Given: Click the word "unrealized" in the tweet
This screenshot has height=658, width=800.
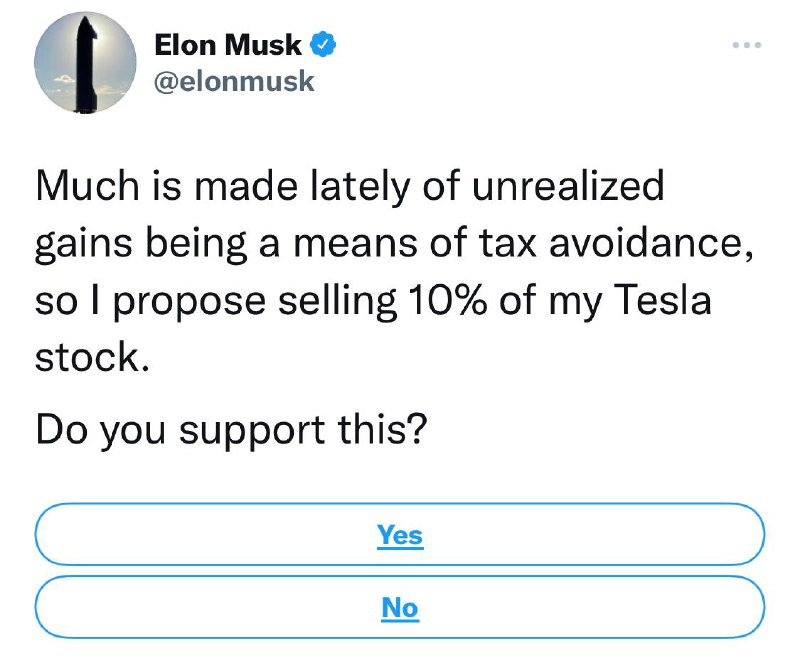Looking at the screenshot, I should (x=568, y=186).
